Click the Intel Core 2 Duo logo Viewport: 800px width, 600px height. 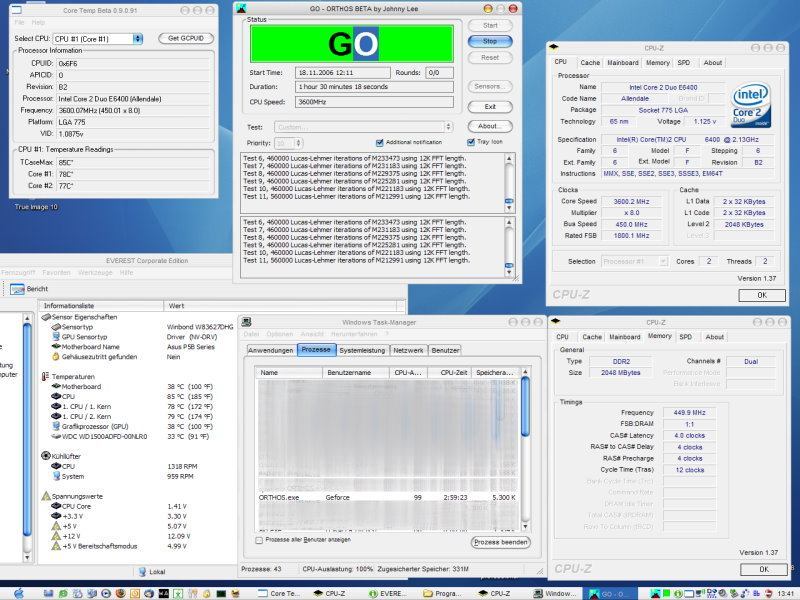751,107
